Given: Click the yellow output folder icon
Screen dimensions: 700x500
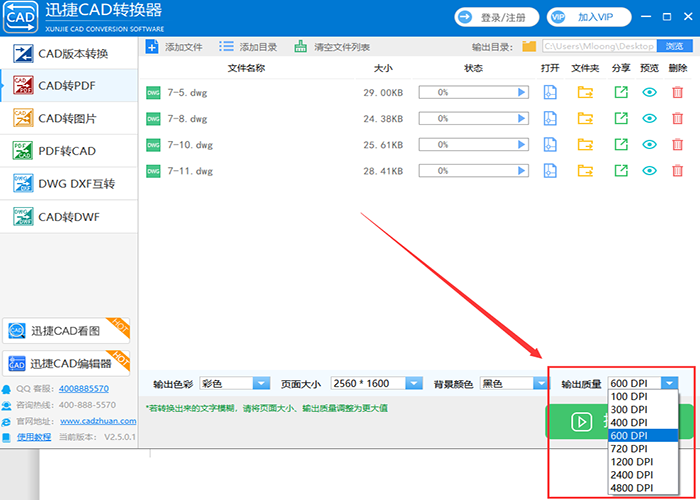Looking at the screenshot, I should coord(529,46).
